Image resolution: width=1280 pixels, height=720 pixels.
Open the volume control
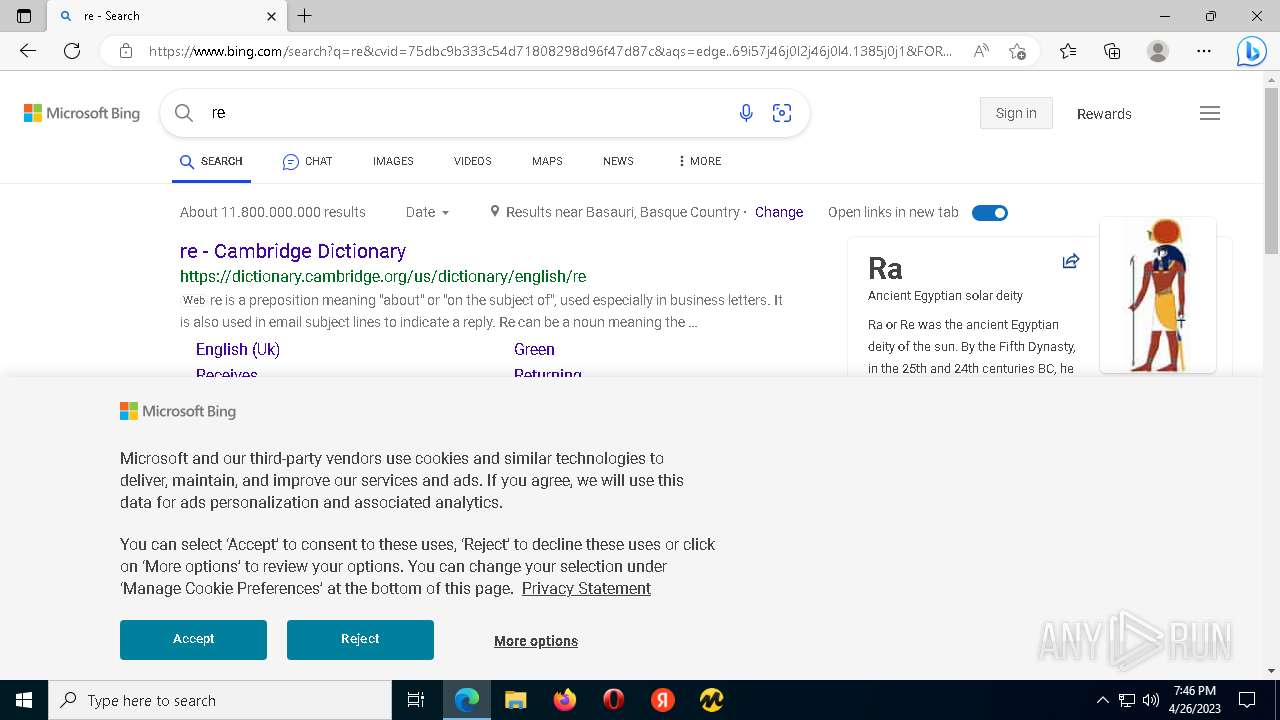pos(1151,700)
